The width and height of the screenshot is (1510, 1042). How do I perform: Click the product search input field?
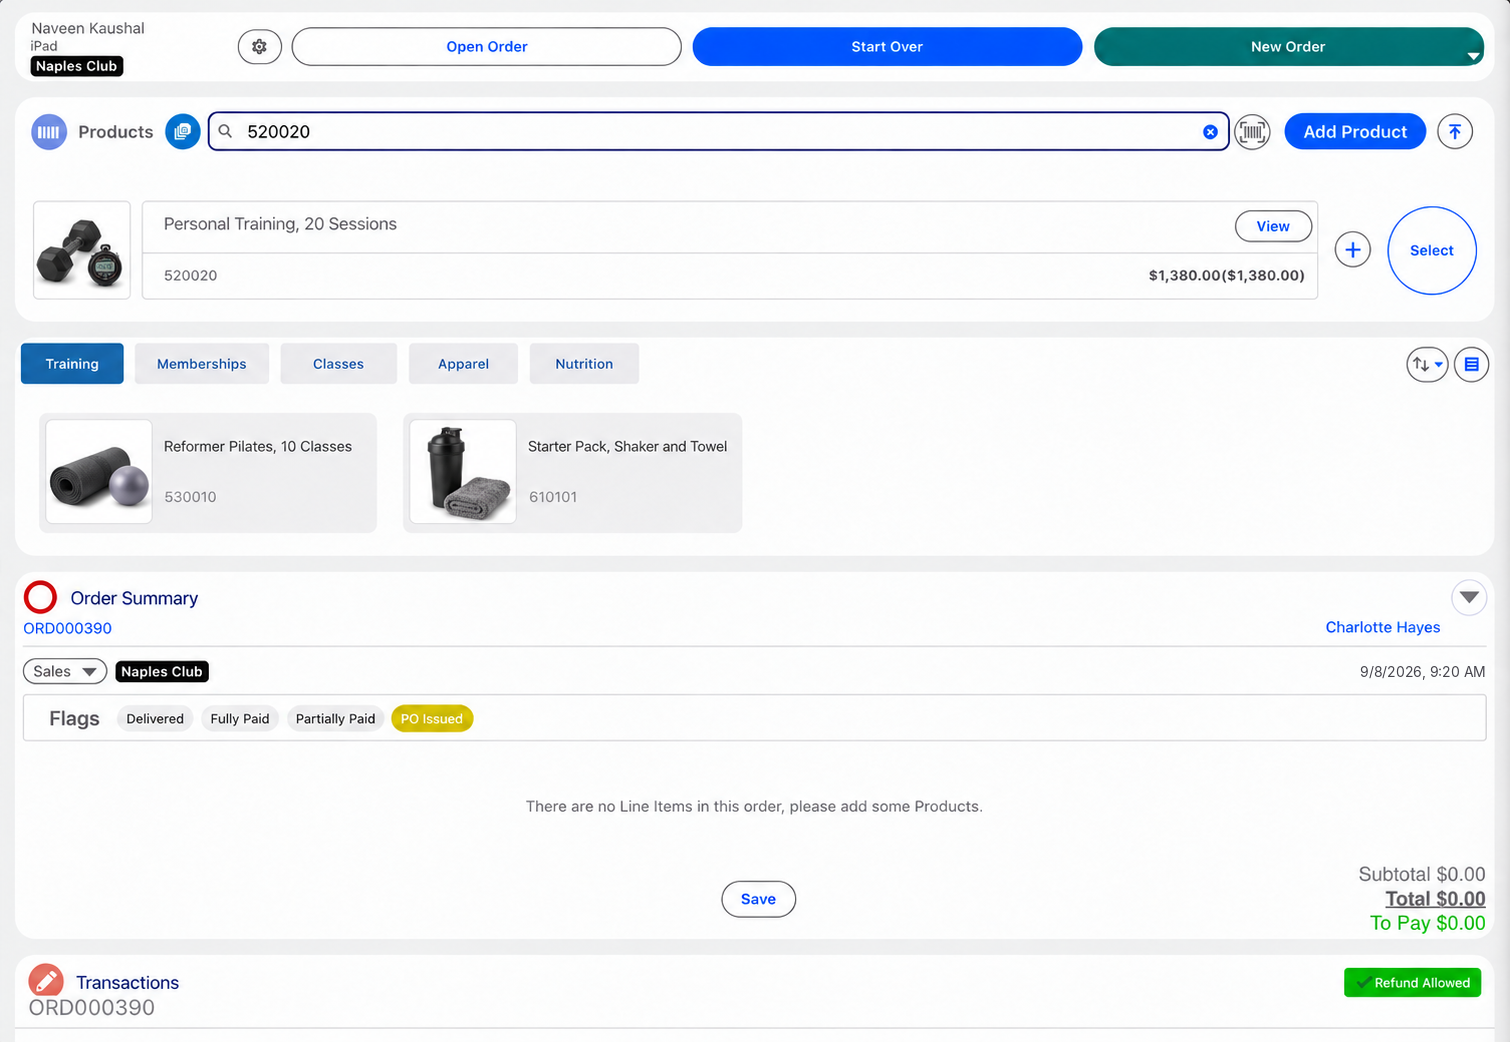coord(718,132)
